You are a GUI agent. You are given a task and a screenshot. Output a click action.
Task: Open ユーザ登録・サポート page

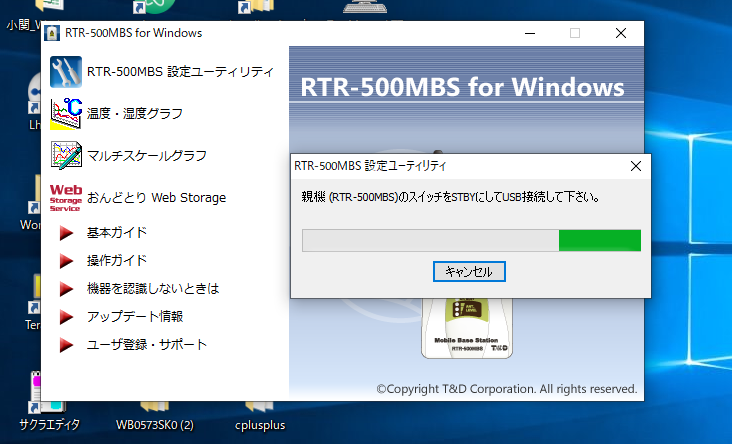[147, 345]
